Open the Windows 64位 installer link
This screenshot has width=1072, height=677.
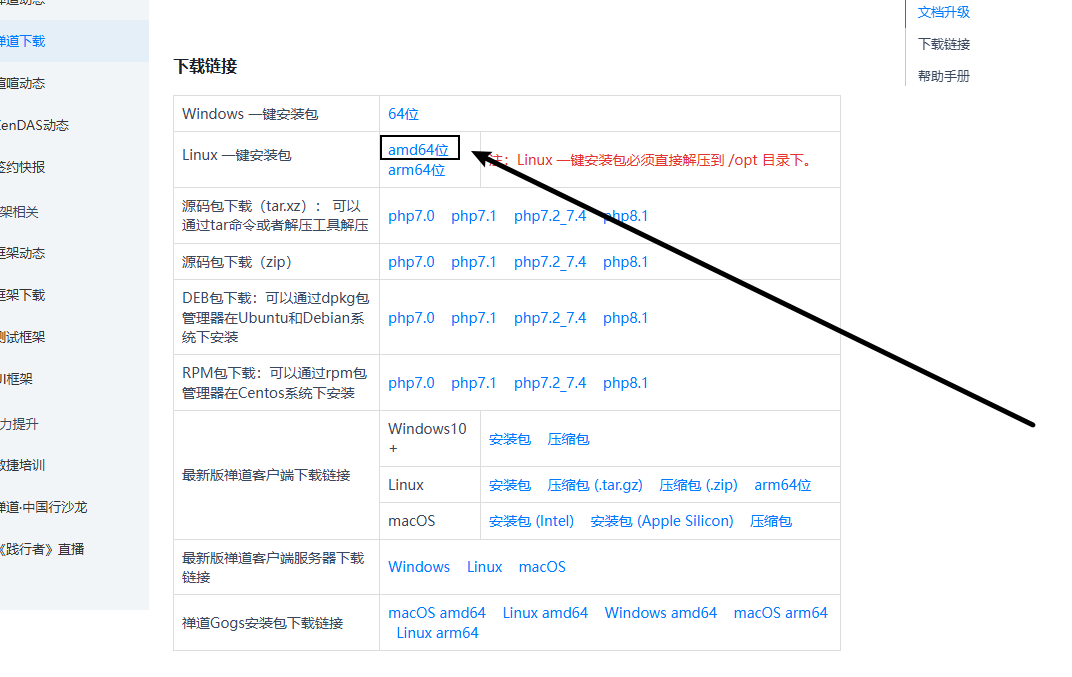coord(403,114)
